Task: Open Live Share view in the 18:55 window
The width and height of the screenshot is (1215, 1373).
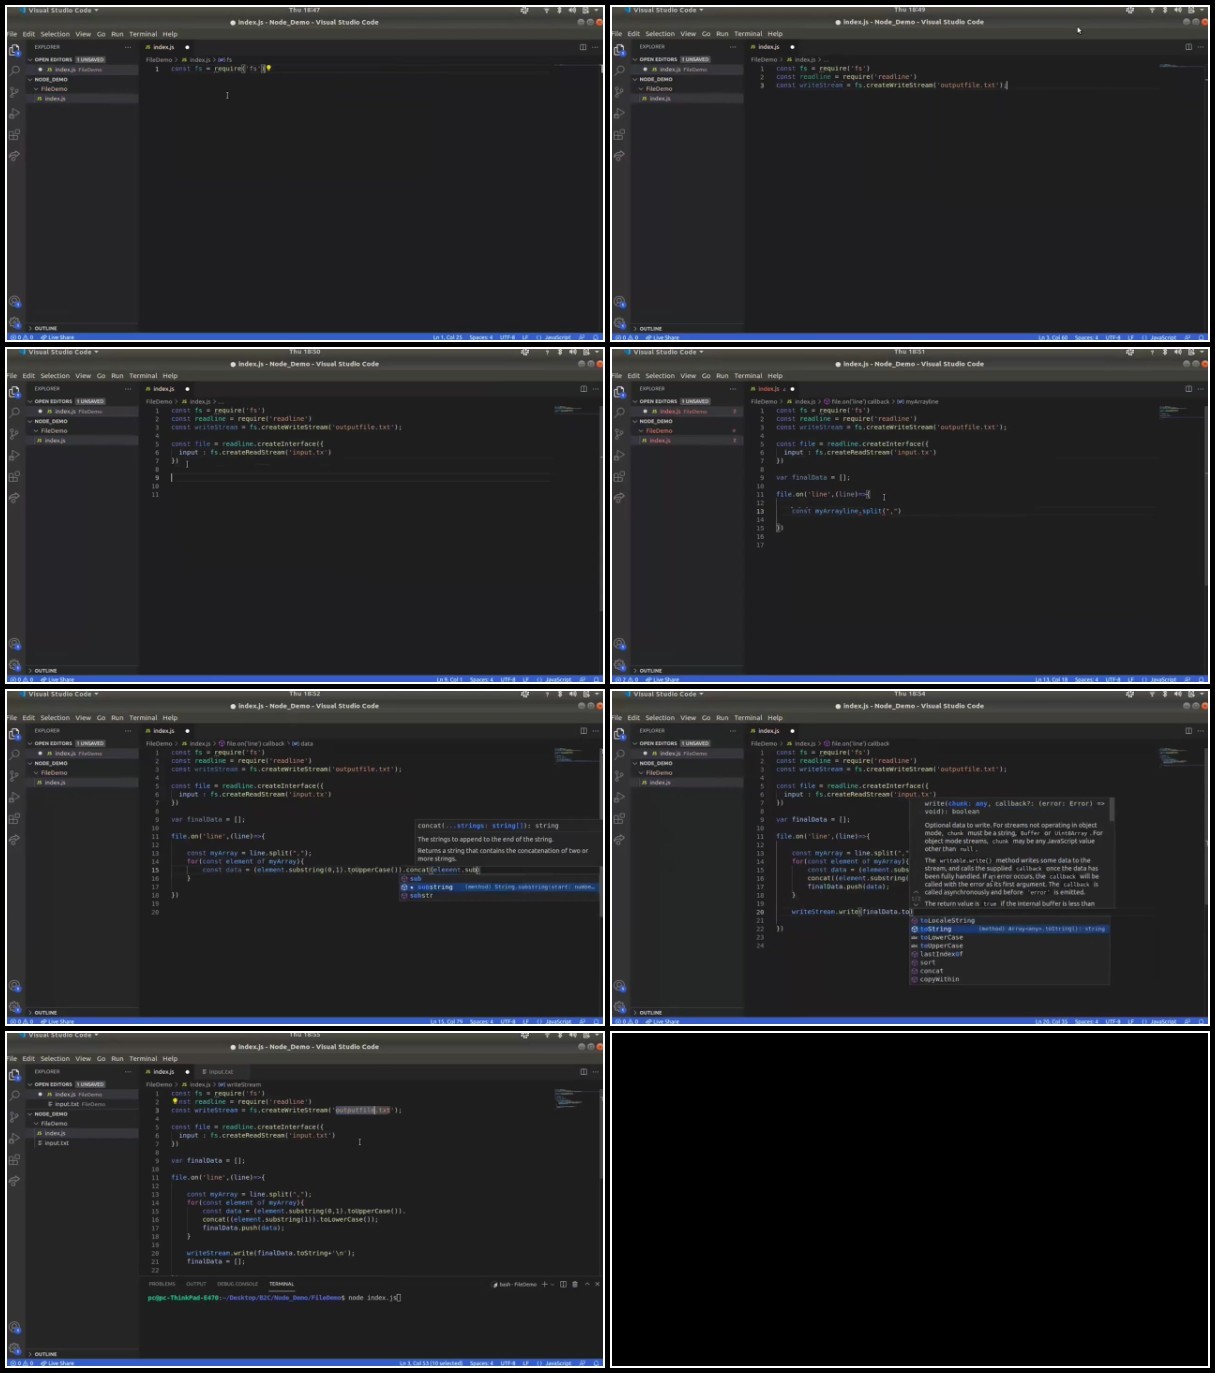Action: (x=14, y=1180)
